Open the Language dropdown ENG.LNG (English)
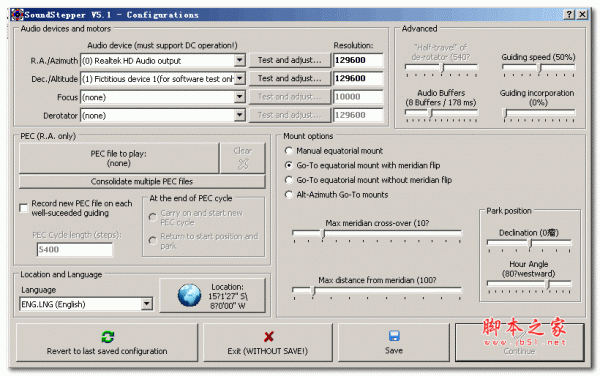 tap(147, 304)
